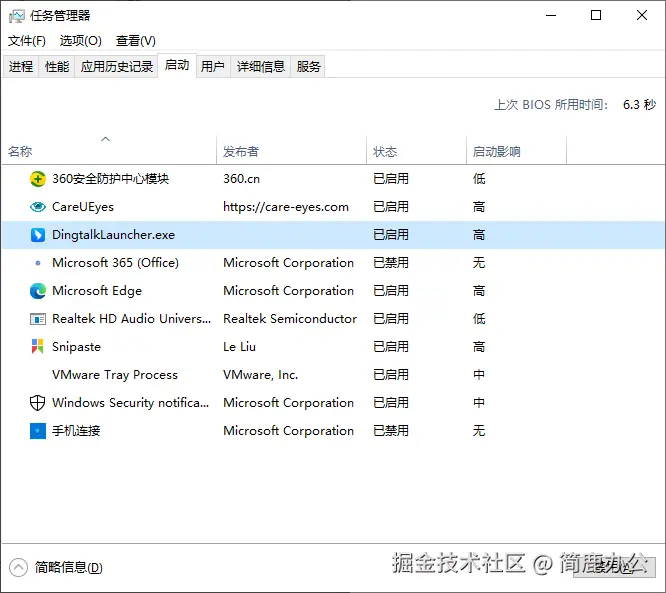Click 中 impact in VMware Tray row
The width and height of the screenshot is (666, 593).
click(479, 375)
